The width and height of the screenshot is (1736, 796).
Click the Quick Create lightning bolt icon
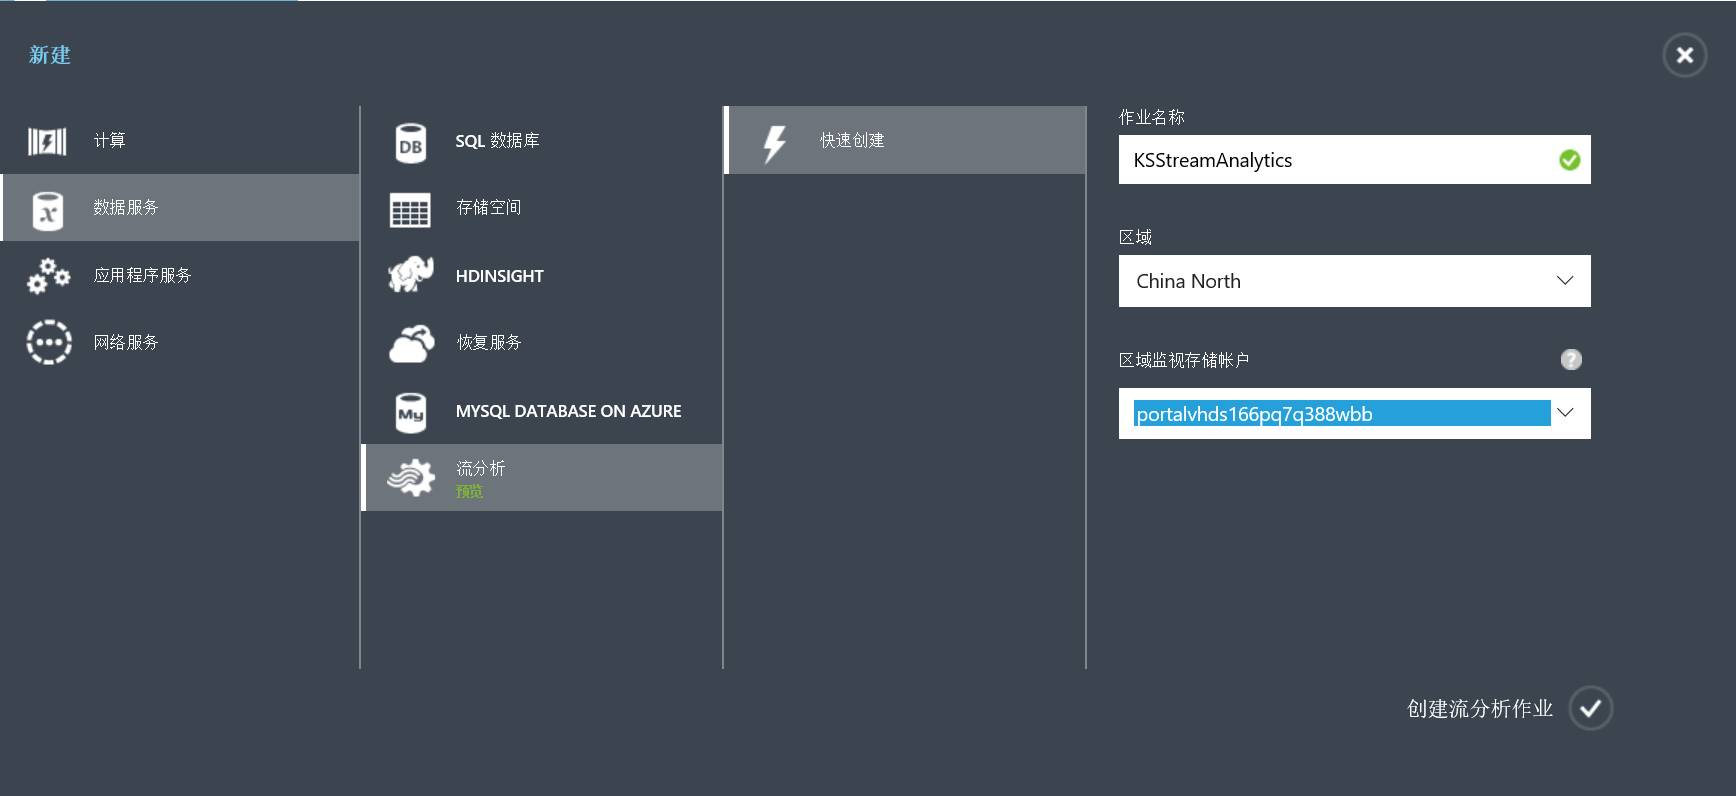775,144
